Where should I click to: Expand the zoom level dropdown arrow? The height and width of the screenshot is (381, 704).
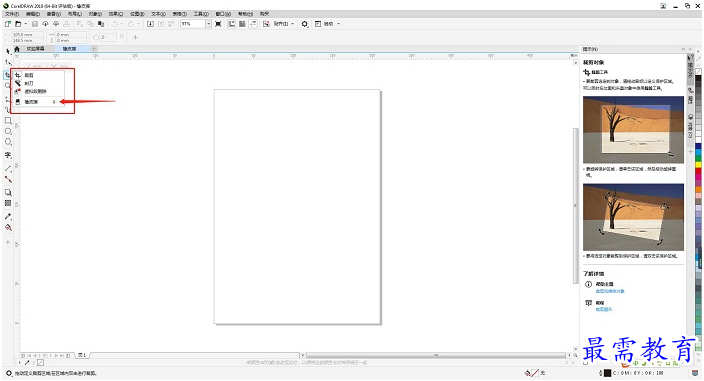click(208, 24)
